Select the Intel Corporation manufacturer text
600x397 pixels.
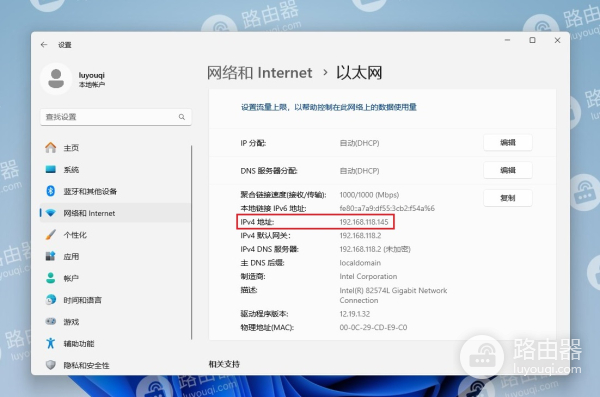(x=368, y=276)
